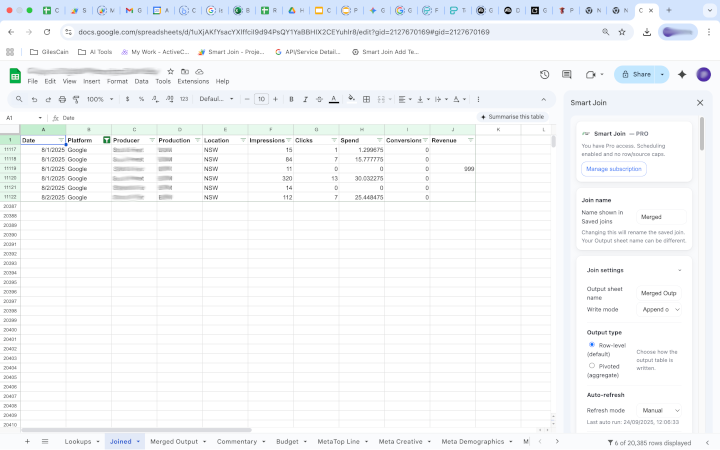Open filter toggle on Spend column
This screenshot has width=720, height=450.
(379, 140)
